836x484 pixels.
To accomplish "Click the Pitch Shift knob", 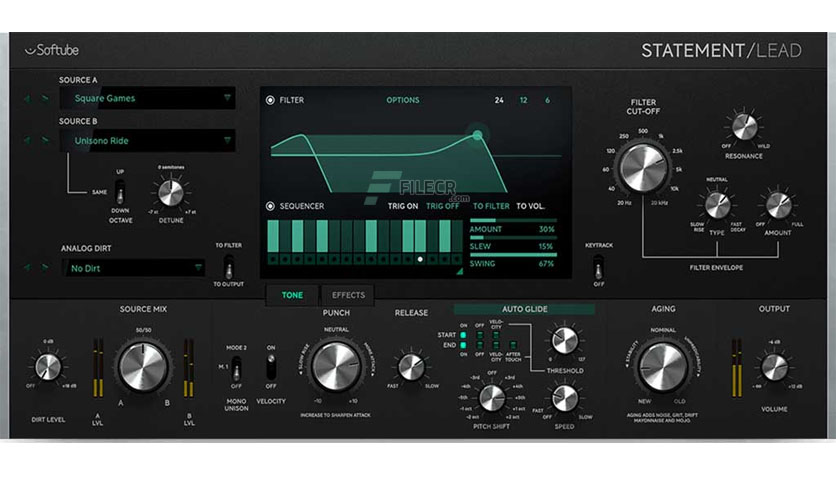I will (x=492, y=398).
